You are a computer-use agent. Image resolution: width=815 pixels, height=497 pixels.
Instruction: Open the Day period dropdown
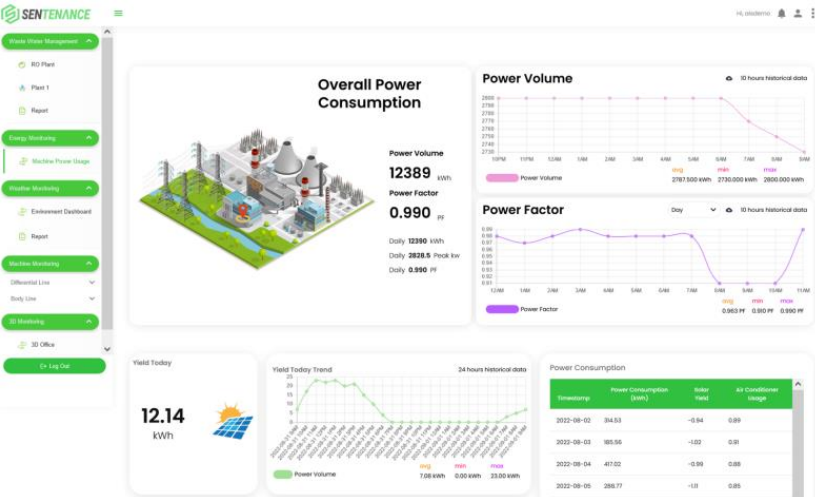(693, 210)
